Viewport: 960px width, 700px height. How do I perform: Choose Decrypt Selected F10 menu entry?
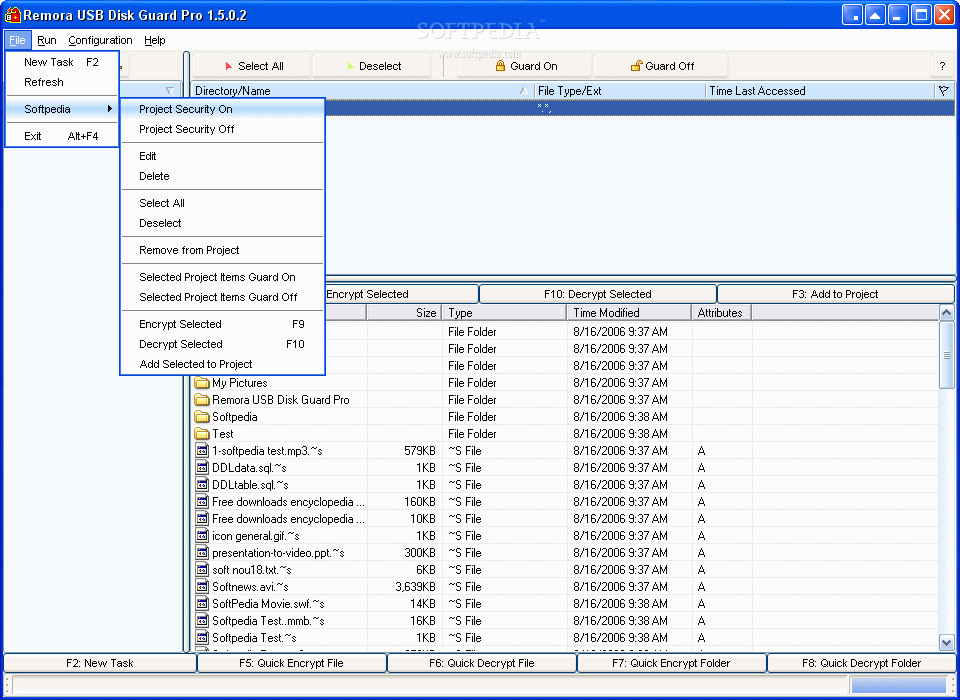coord(222,344)
